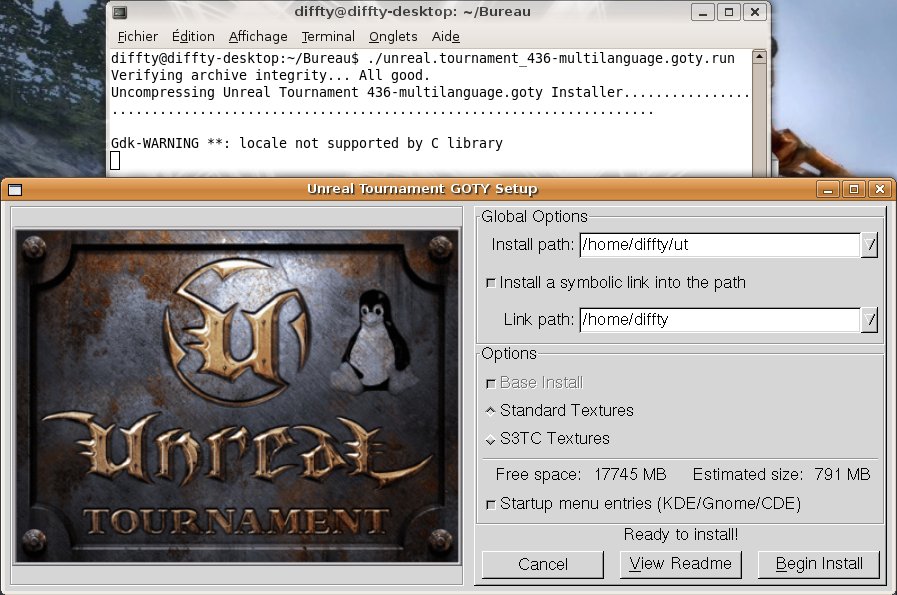Image resolution: width=897 pixels, height=595 pixels.
Task: Open the Fichier menu in the terminal
Action: [x=137, y=37]
